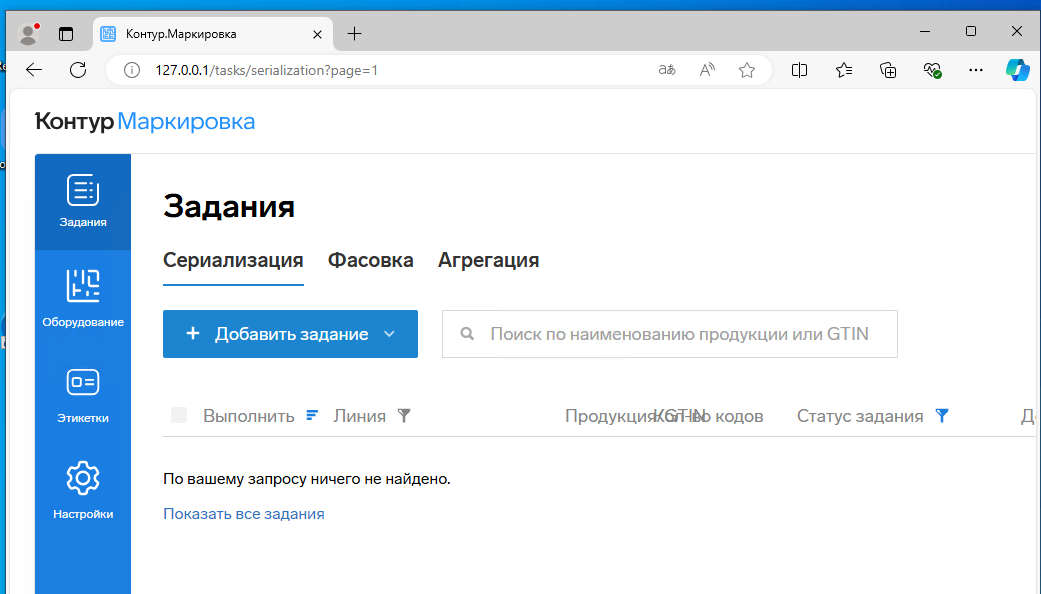Open browser Read aloud icon
Image resolution: width=1041 pixels, height=594 pixels.
707,70
